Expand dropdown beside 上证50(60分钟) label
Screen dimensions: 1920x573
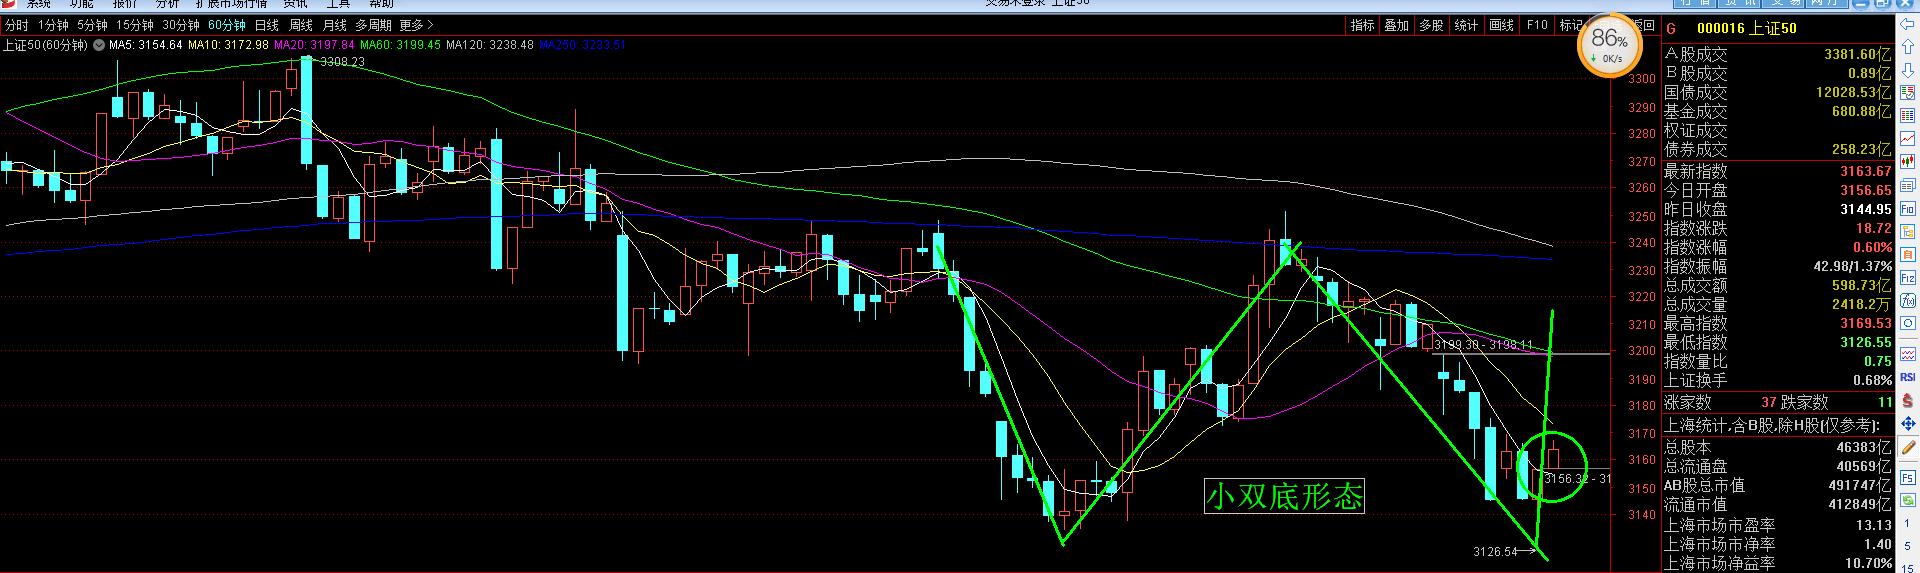(99, 45)
